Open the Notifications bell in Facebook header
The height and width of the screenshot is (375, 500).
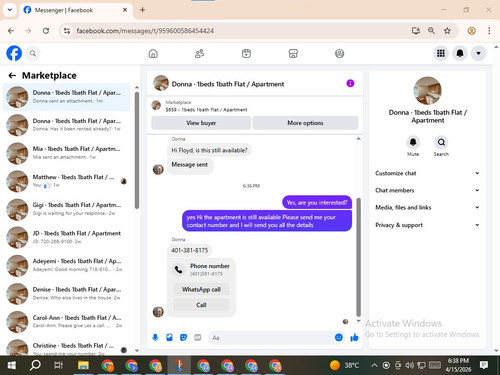click(x=460, y=53)
